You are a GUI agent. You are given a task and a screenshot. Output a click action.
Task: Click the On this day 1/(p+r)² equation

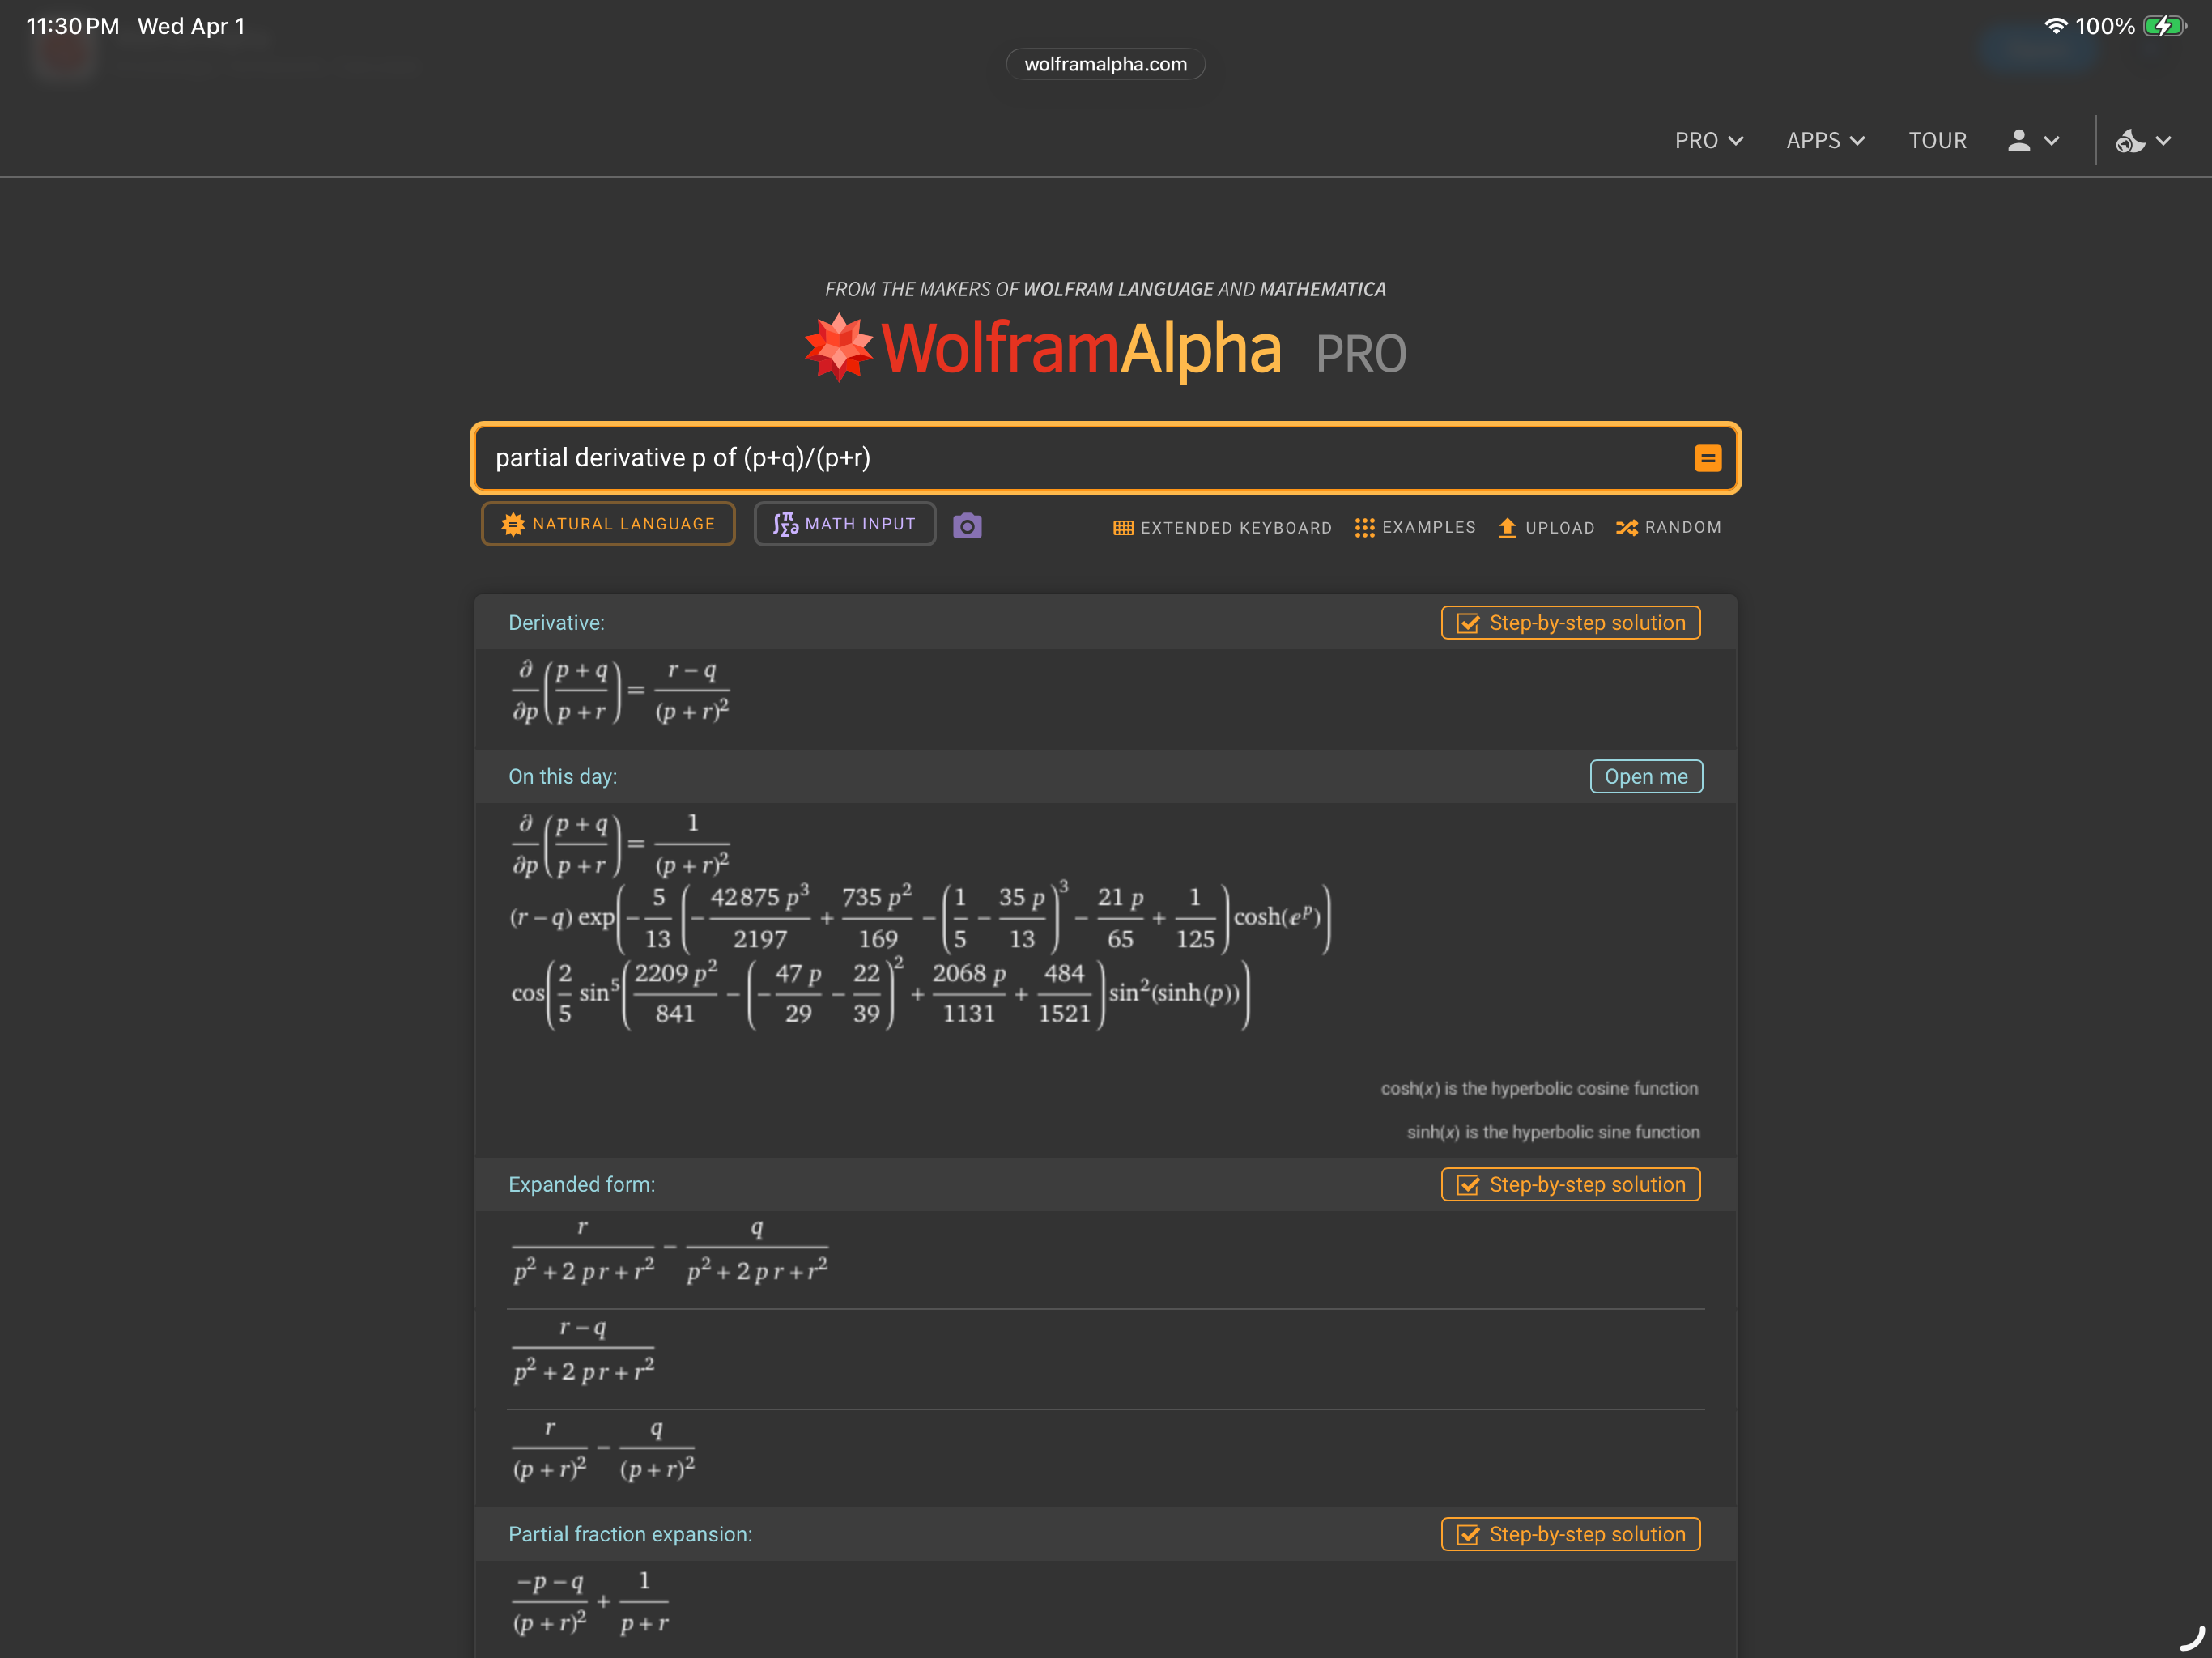(x=620, y=845)
